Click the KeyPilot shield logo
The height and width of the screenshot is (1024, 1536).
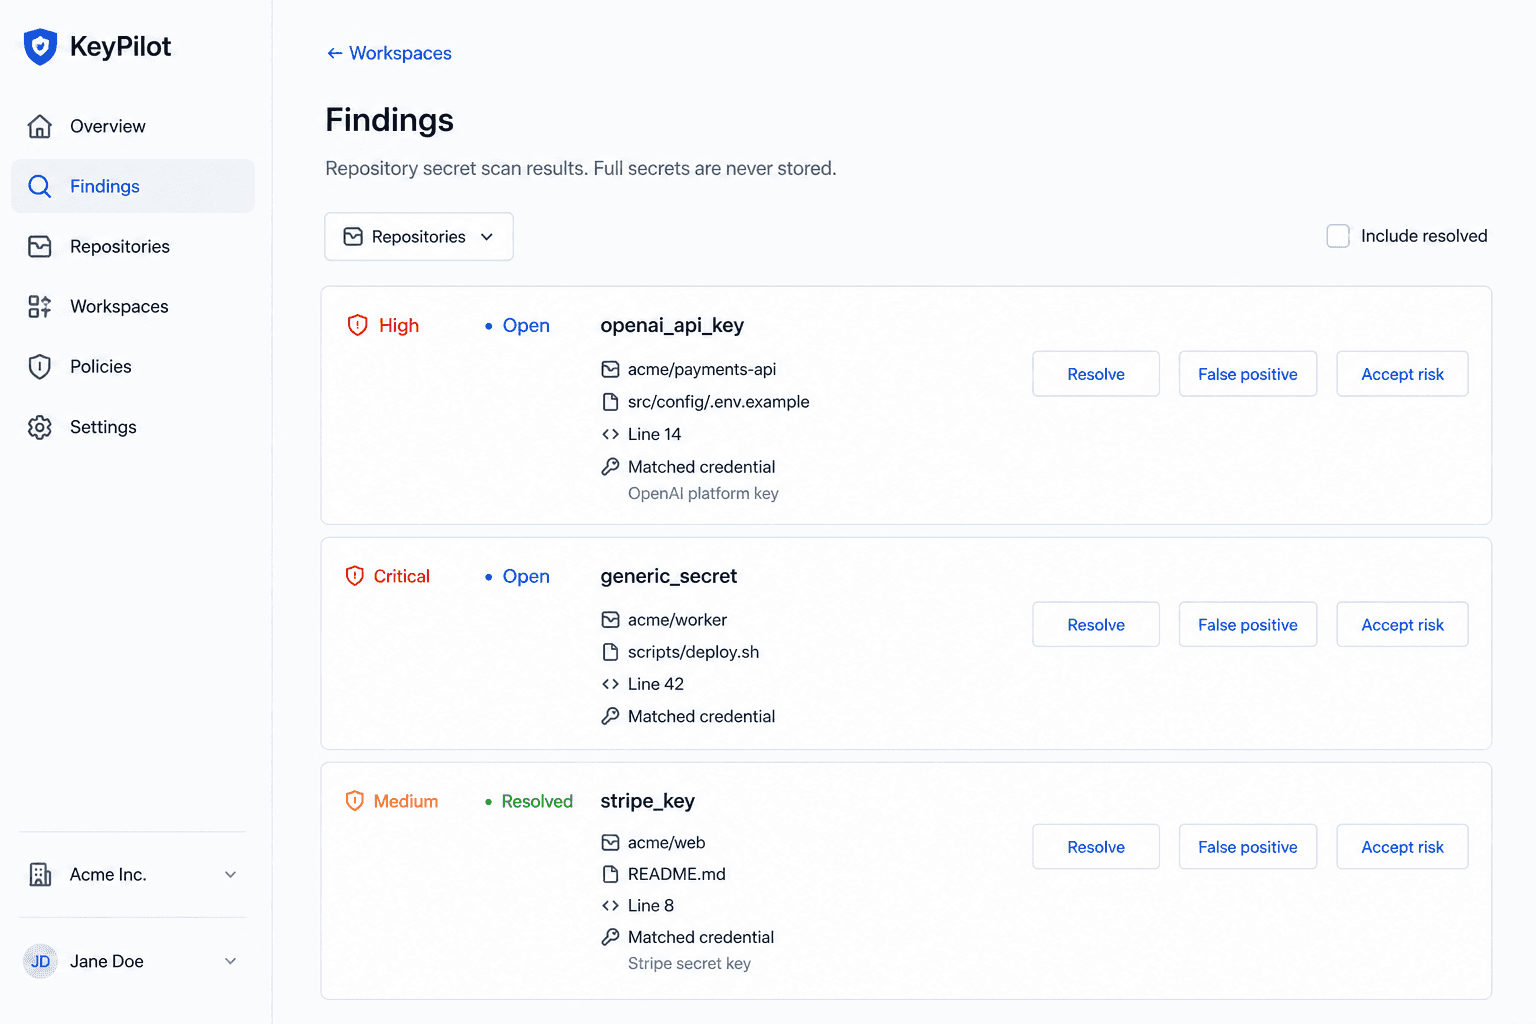click(x=40, y=47)
